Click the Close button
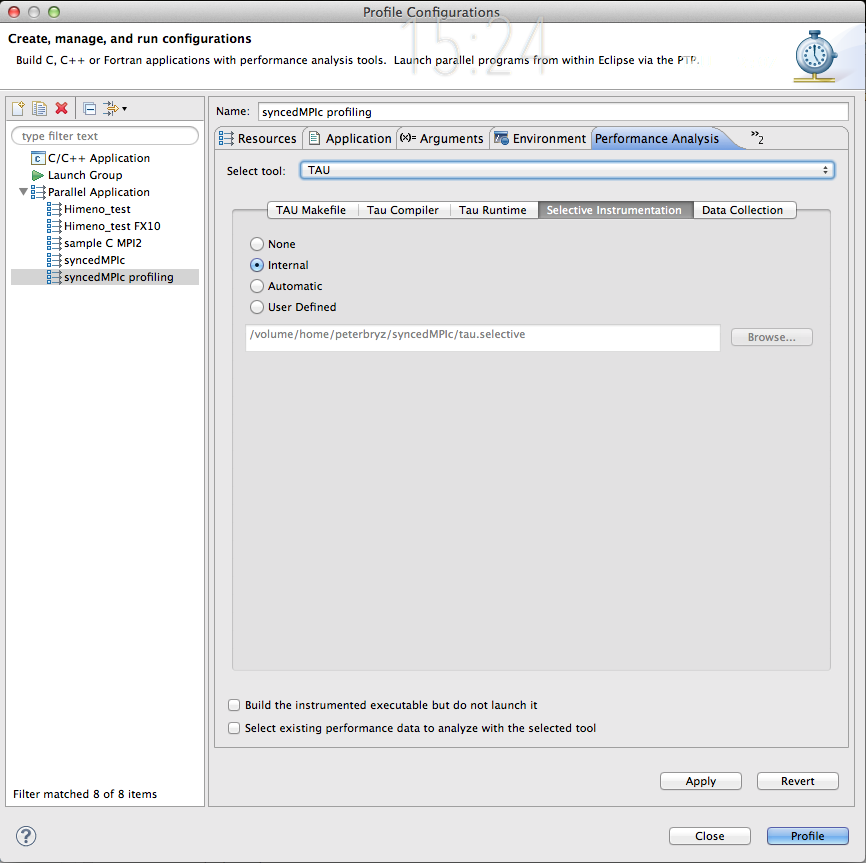Image resolution: width=866 pixels, height=863 pixels. click(x=710, y=836)
